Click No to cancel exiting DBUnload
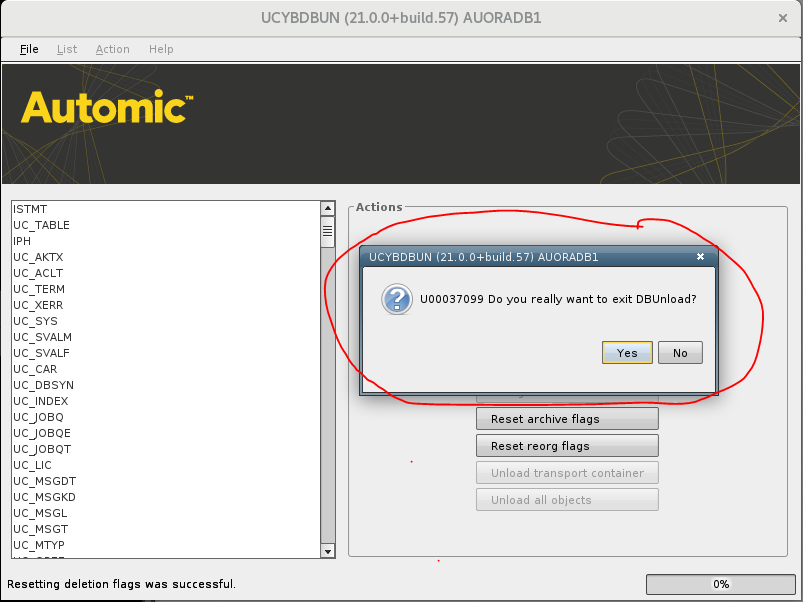 click(680, 353)
